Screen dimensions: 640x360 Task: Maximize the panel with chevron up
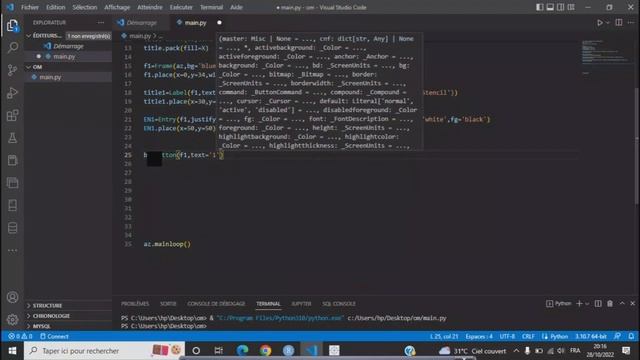622,304
